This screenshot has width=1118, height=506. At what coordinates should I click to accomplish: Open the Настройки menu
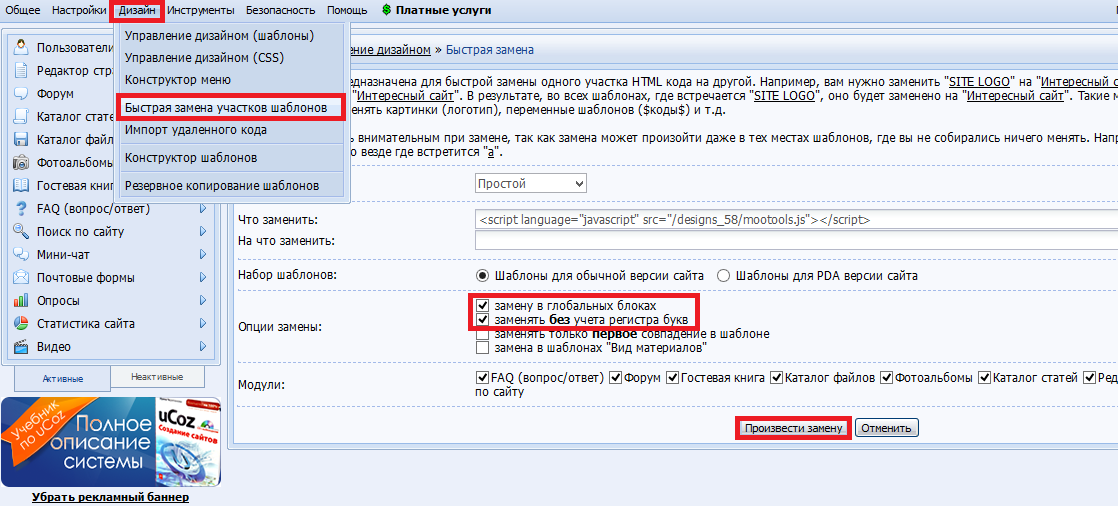pos(80,10)
